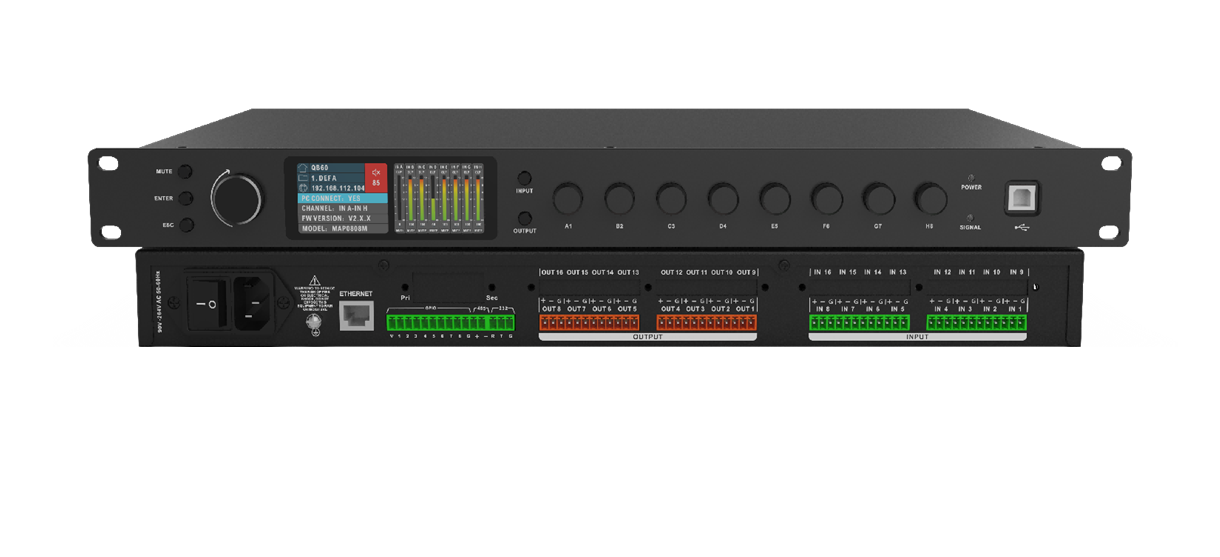The height and width of the screenshot is (557, 1220).
Task: Click the 'Pri' indicator label
Action: tap(405, 297)
